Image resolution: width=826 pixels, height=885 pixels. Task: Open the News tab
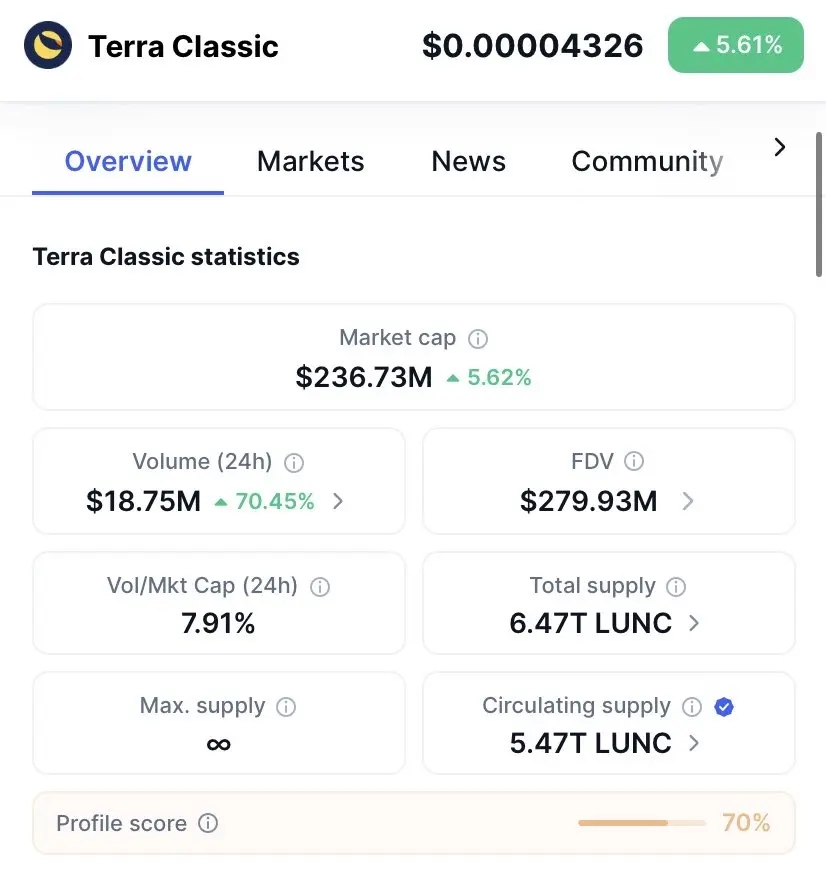click(x=468, y=161)
